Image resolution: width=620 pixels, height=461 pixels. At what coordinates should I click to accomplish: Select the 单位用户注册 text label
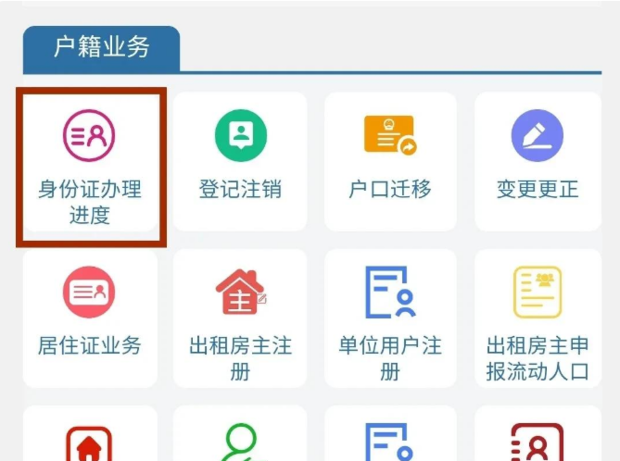390,359
